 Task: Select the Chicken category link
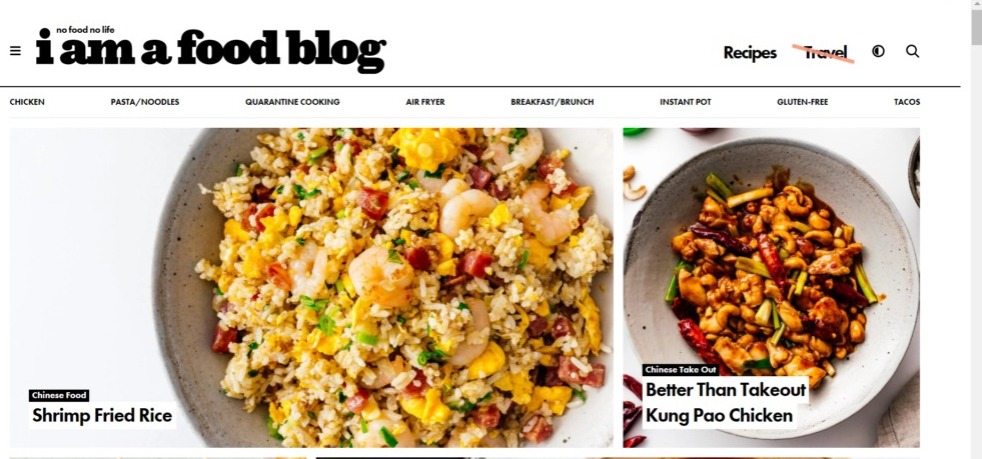pyautogui.click(x=27, y=101)
